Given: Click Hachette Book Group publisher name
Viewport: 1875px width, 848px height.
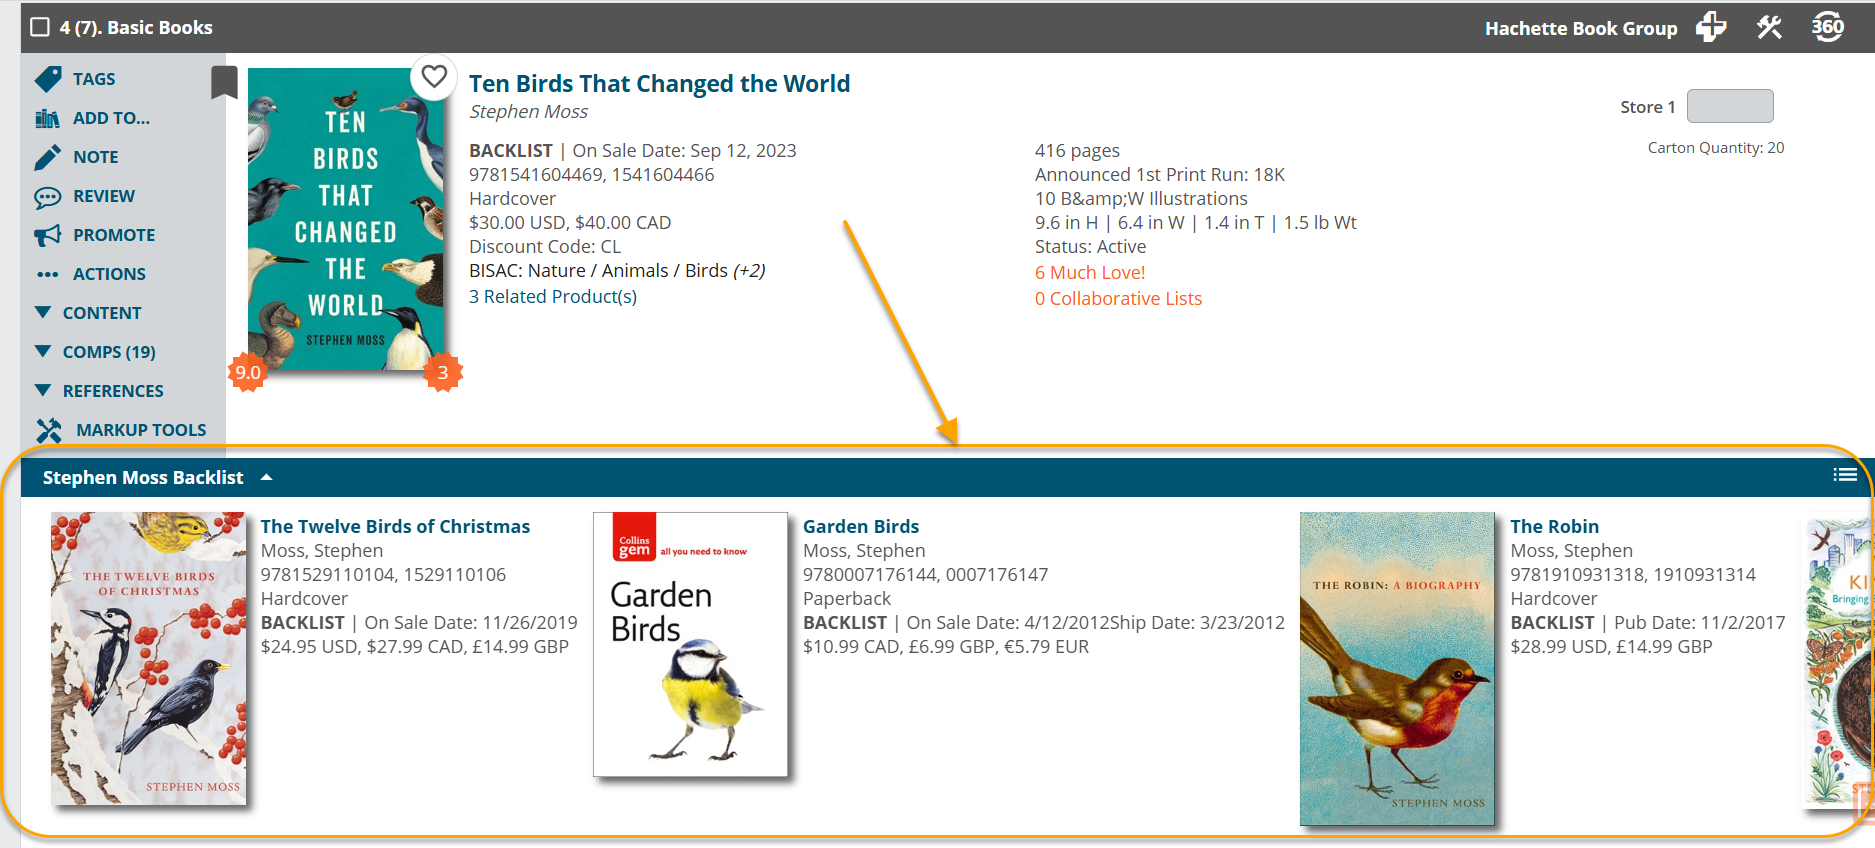Looking at the screenshot, I should coord(1581,28).
